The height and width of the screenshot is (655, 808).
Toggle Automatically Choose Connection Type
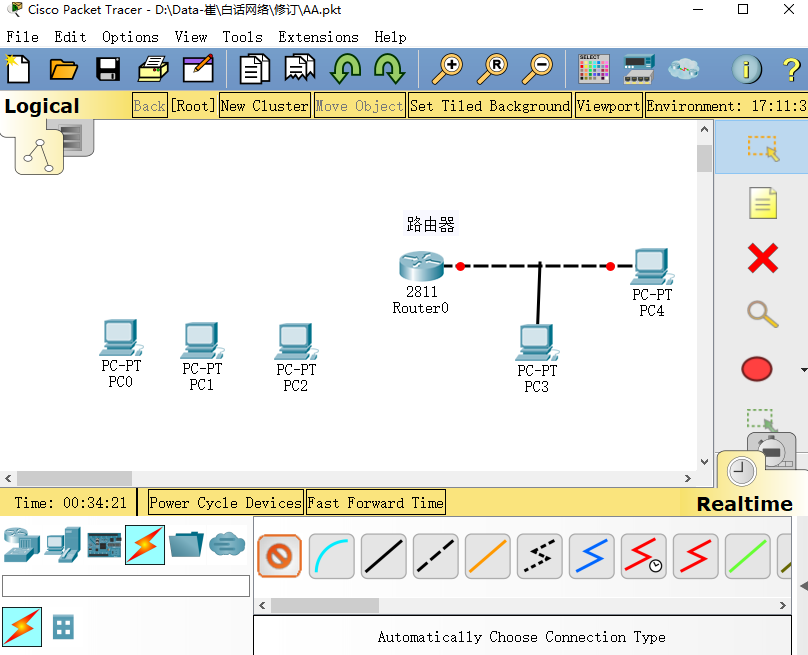pyautogui.click(x=279, y=556)
